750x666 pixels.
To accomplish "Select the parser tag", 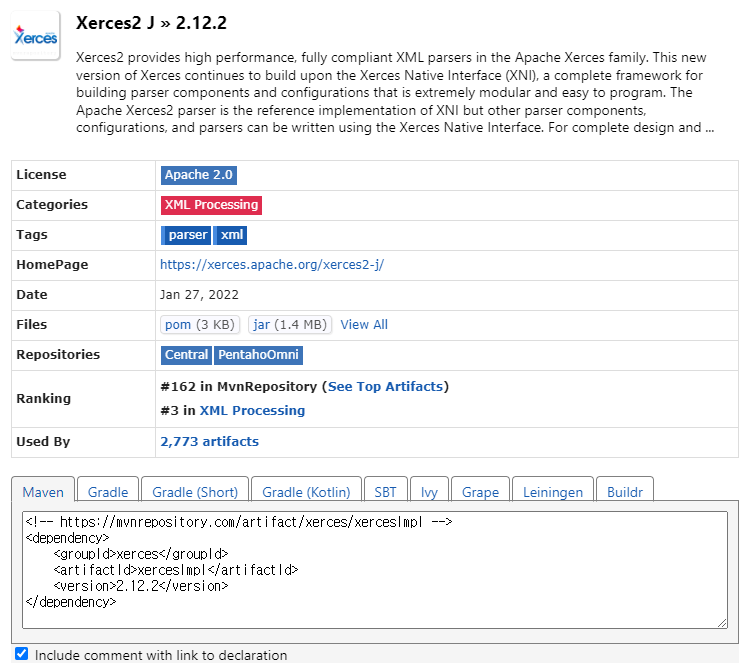I will [186, 235].
